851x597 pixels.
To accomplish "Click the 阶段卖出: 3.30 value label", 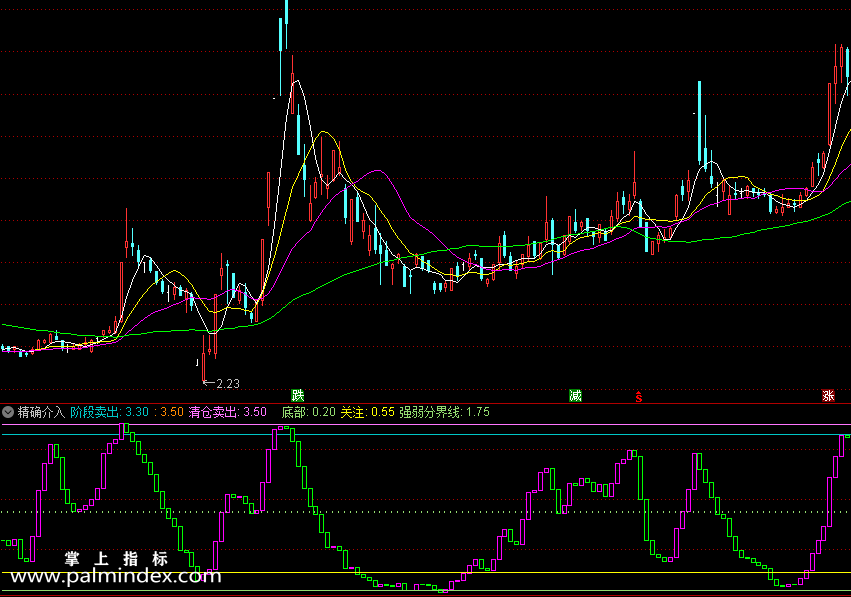I will click(x=109, y=412).
